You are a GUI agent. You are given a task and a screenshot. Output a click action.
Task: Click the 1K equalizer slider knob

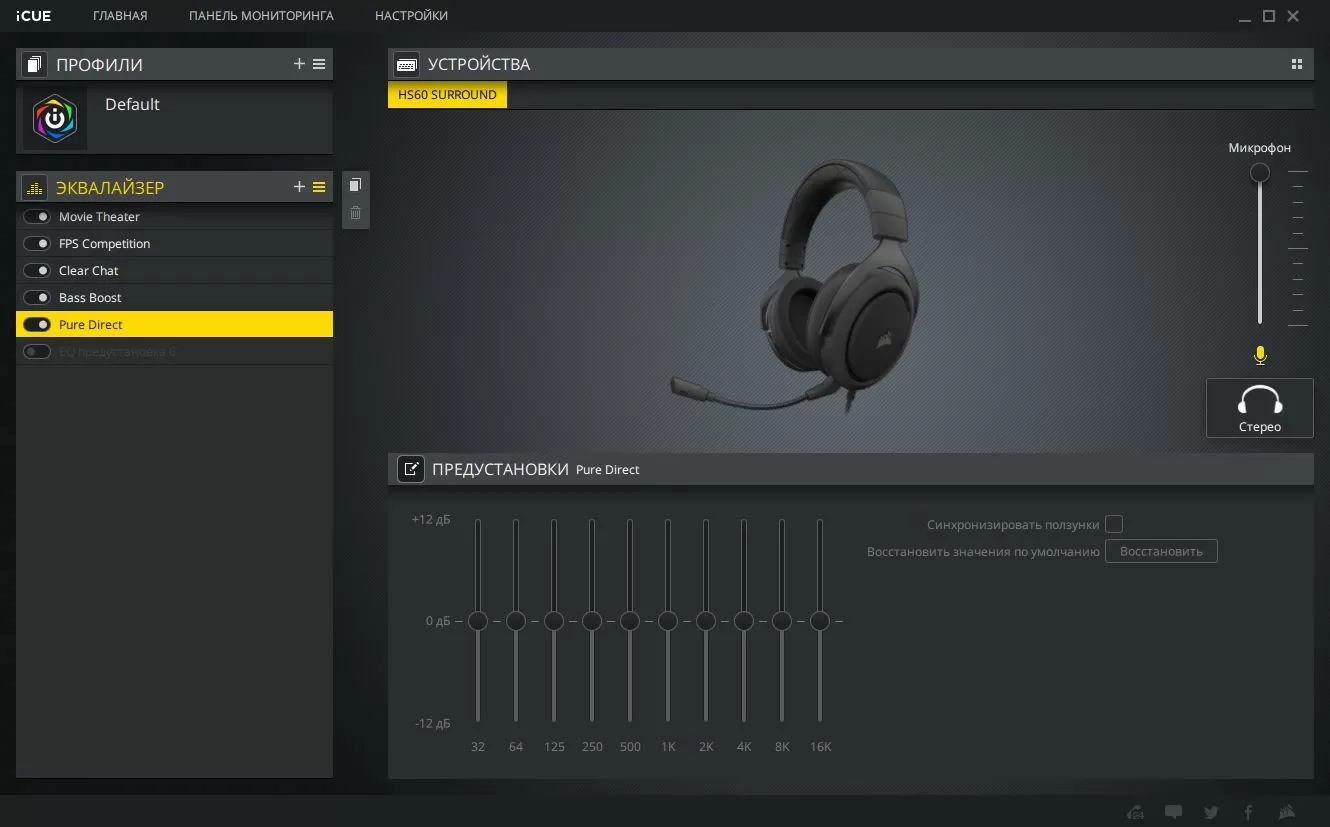pos(668,621)
